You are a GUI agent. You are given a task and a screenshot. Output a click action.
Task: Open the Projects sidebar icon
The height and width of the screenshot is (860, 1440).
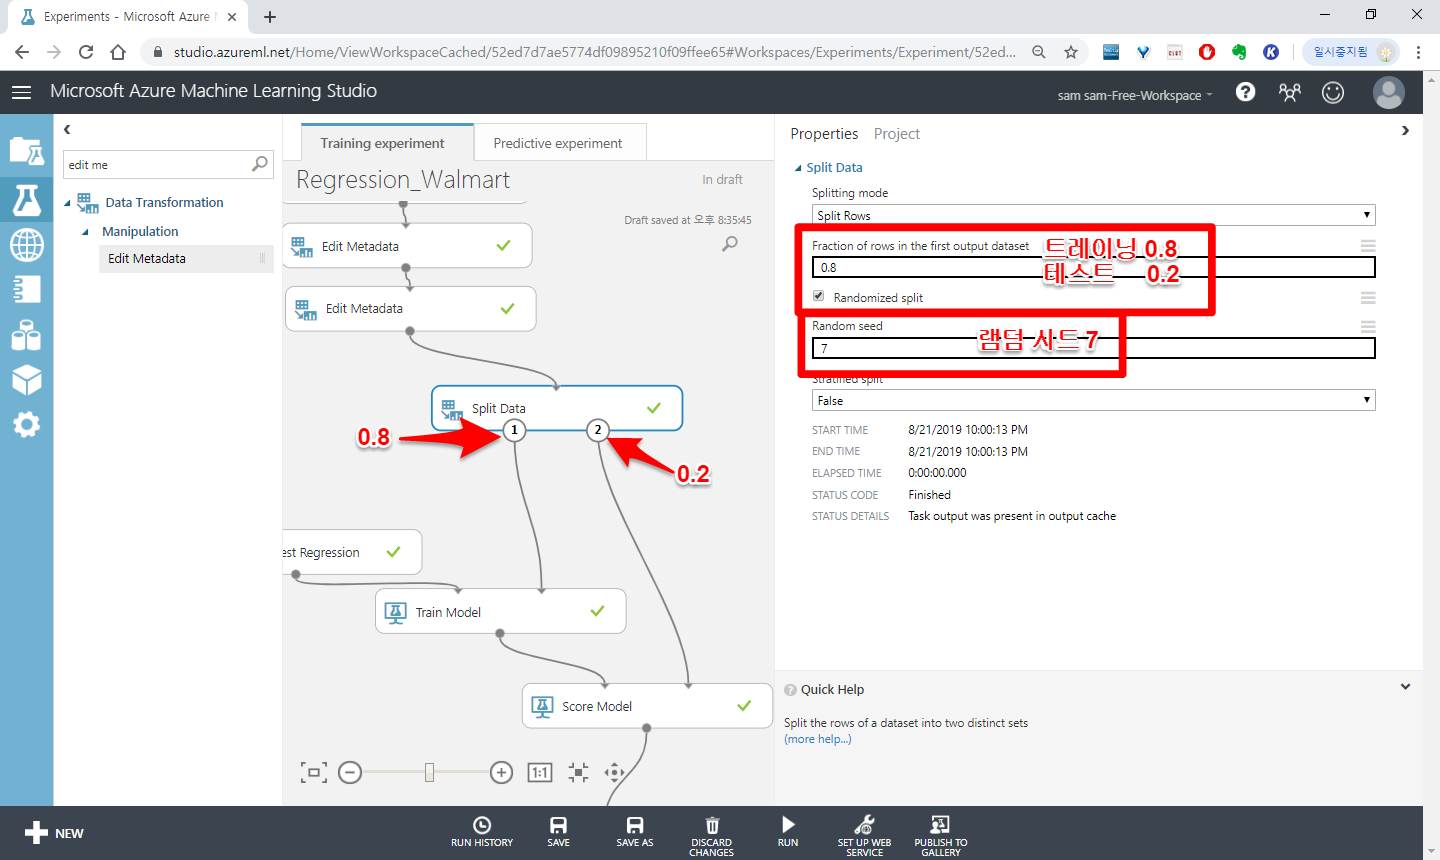coord(26,151)
